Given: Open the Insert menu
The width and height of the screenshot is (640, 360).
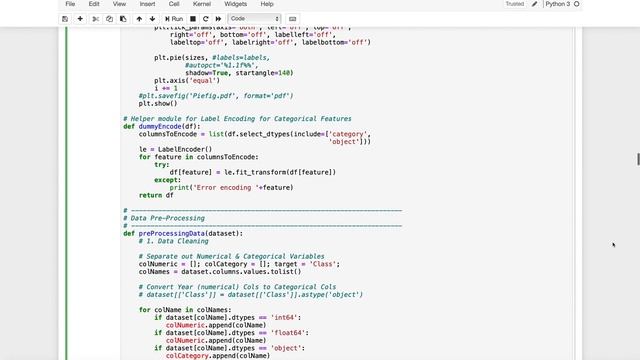Looking at the screenshot, I should [x=147, y=4].
